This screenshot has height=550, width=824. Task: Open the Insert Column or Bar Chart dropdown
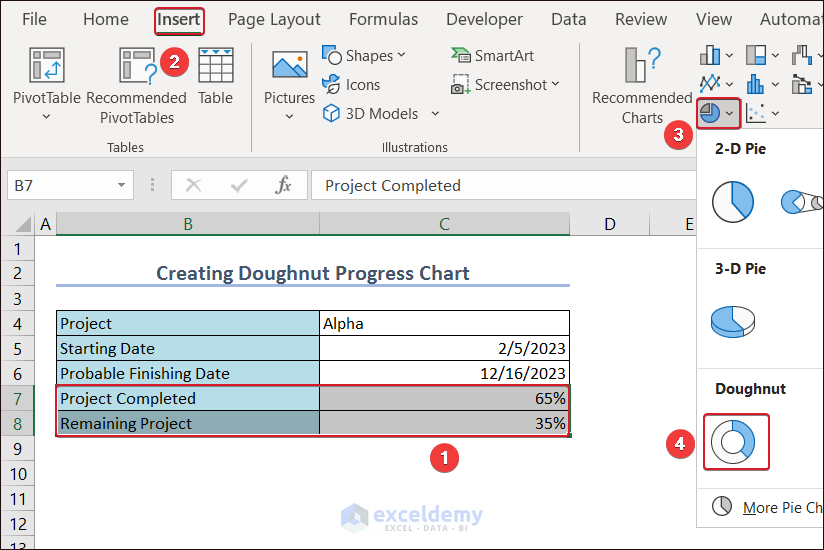[716, 55]
